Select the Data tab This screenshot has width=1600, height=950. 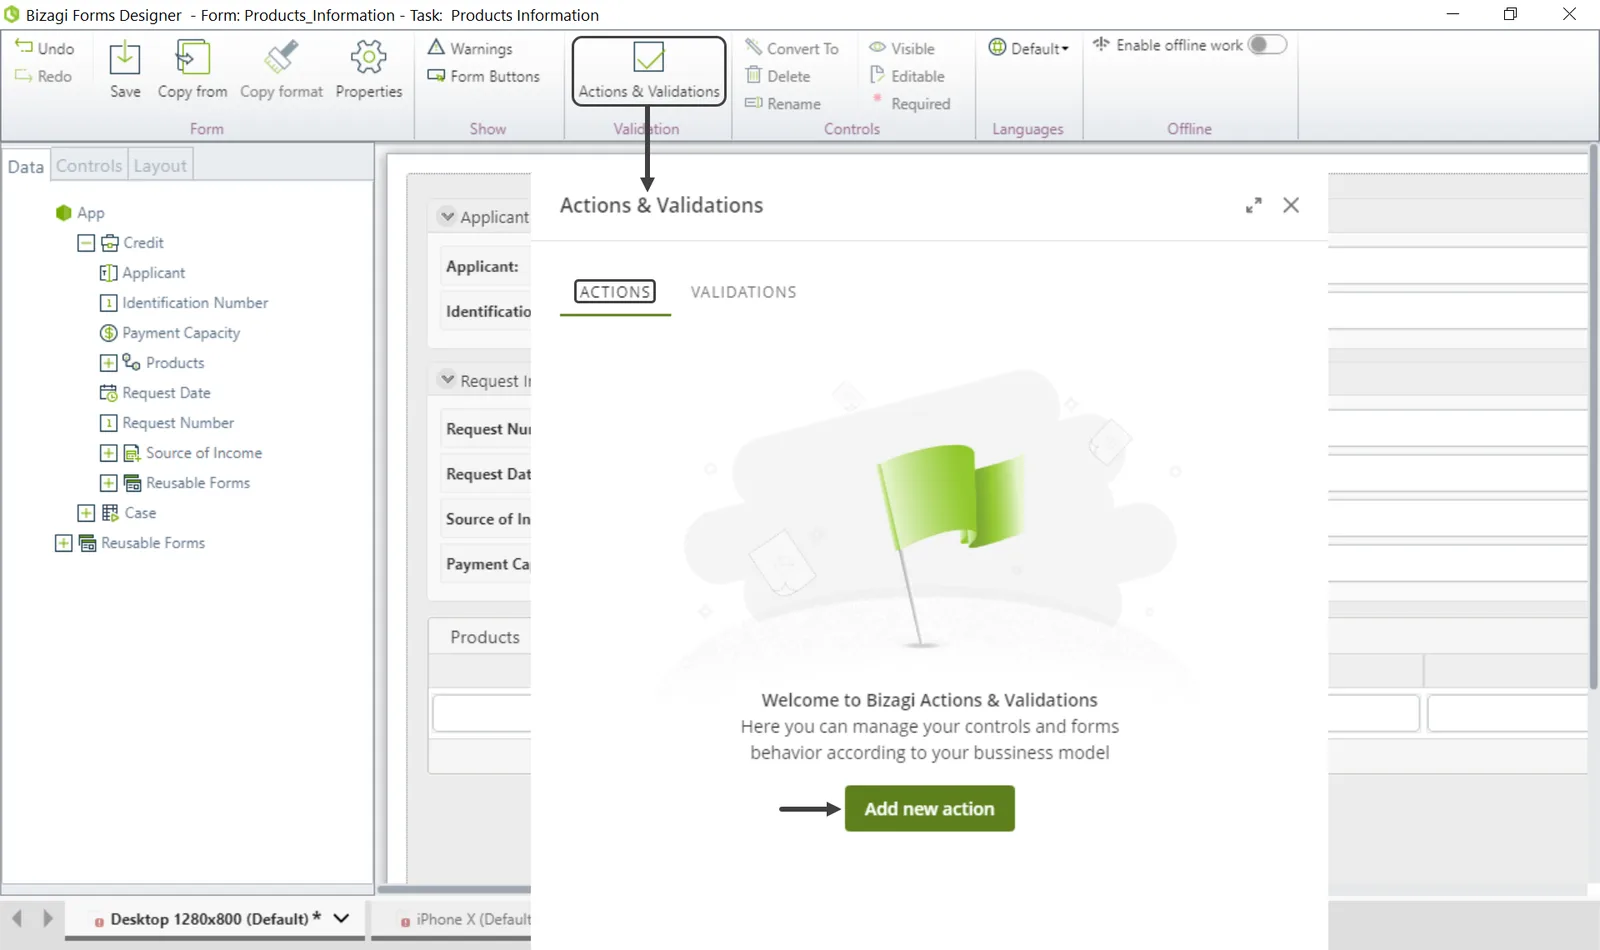pos(26,166)
